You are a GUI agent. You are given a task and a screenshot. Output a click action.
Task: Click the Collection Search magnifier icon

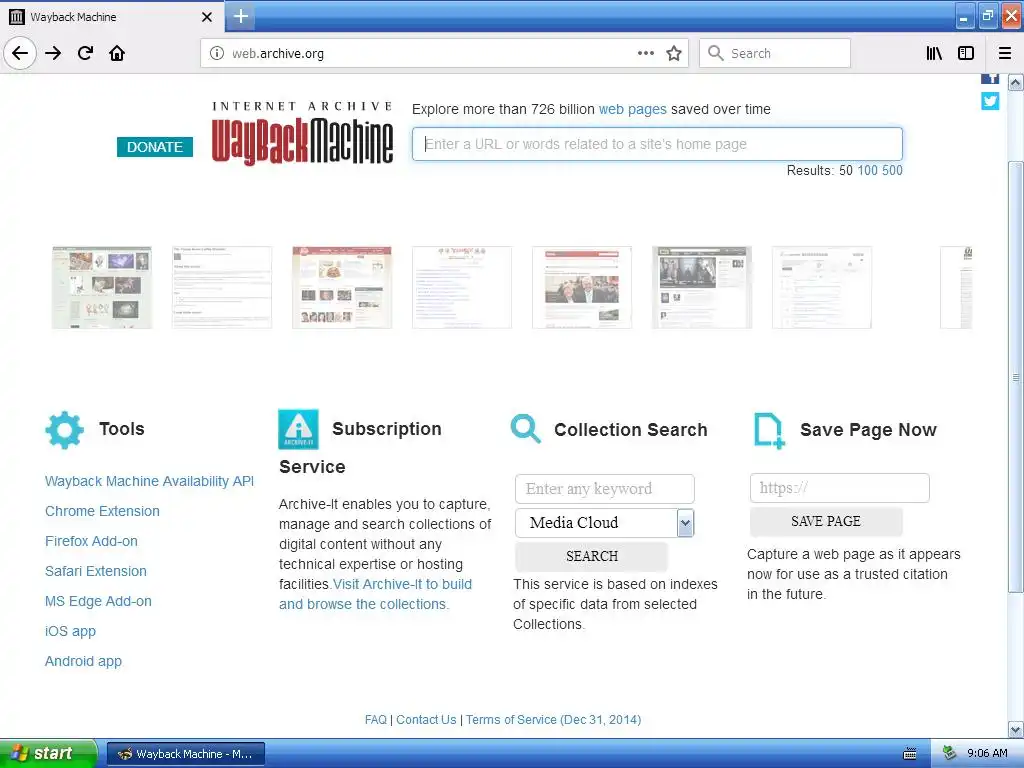click(x=526, y=429)
